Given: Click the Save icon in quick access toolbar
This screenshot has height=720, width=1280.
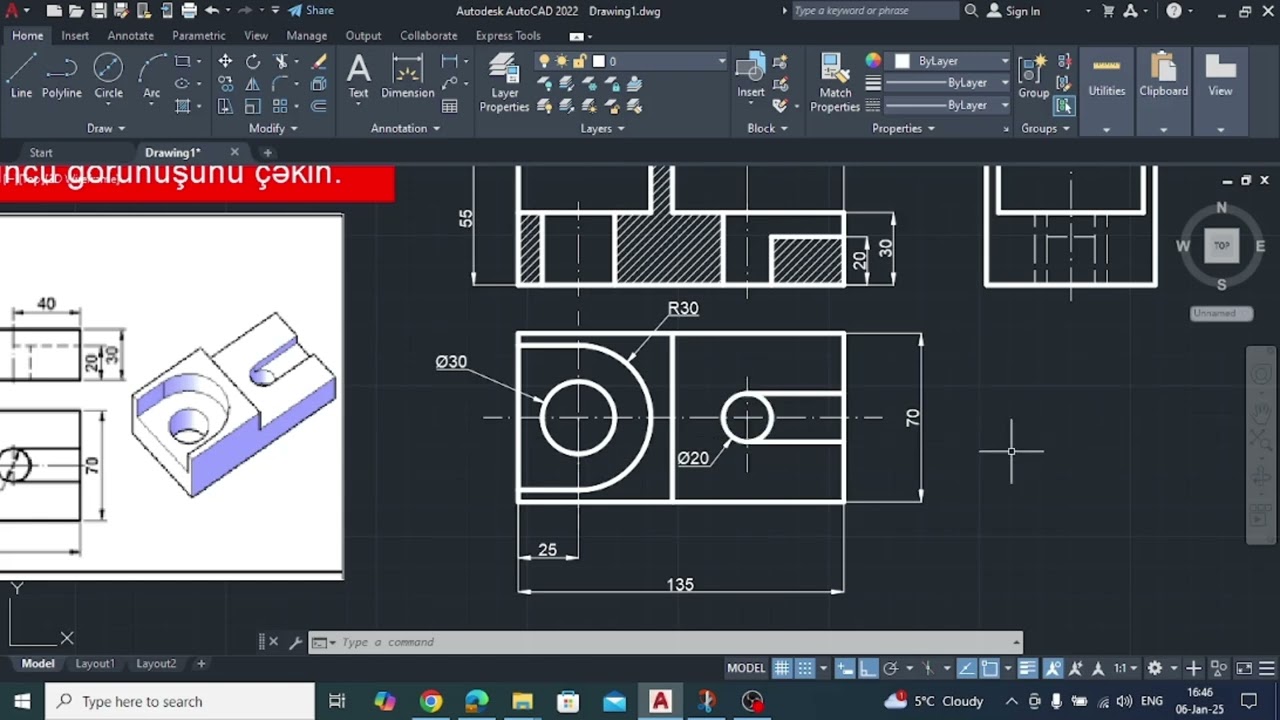Looking at the screenshot, I should [98, 11].
